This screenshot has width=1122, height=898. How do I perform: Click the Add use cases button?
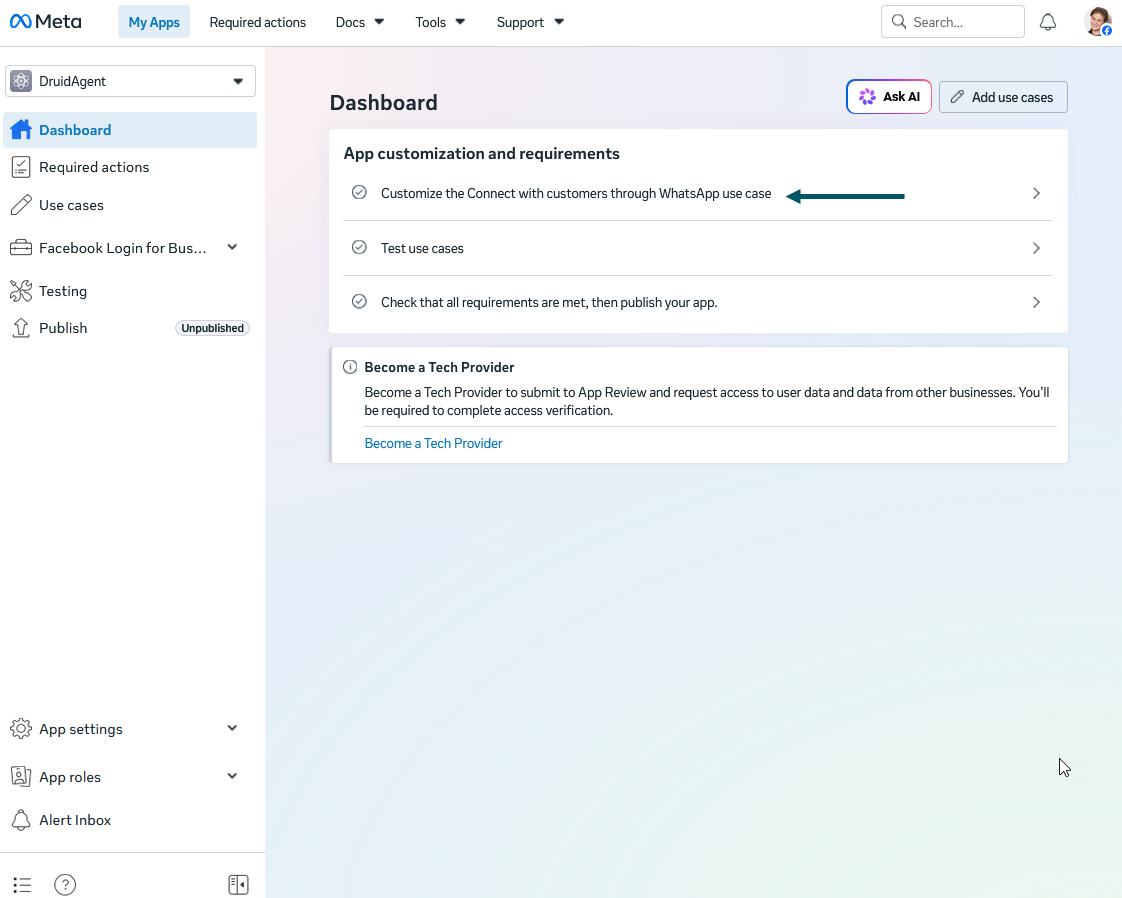pyautogui.click(x=1003, y=97)
